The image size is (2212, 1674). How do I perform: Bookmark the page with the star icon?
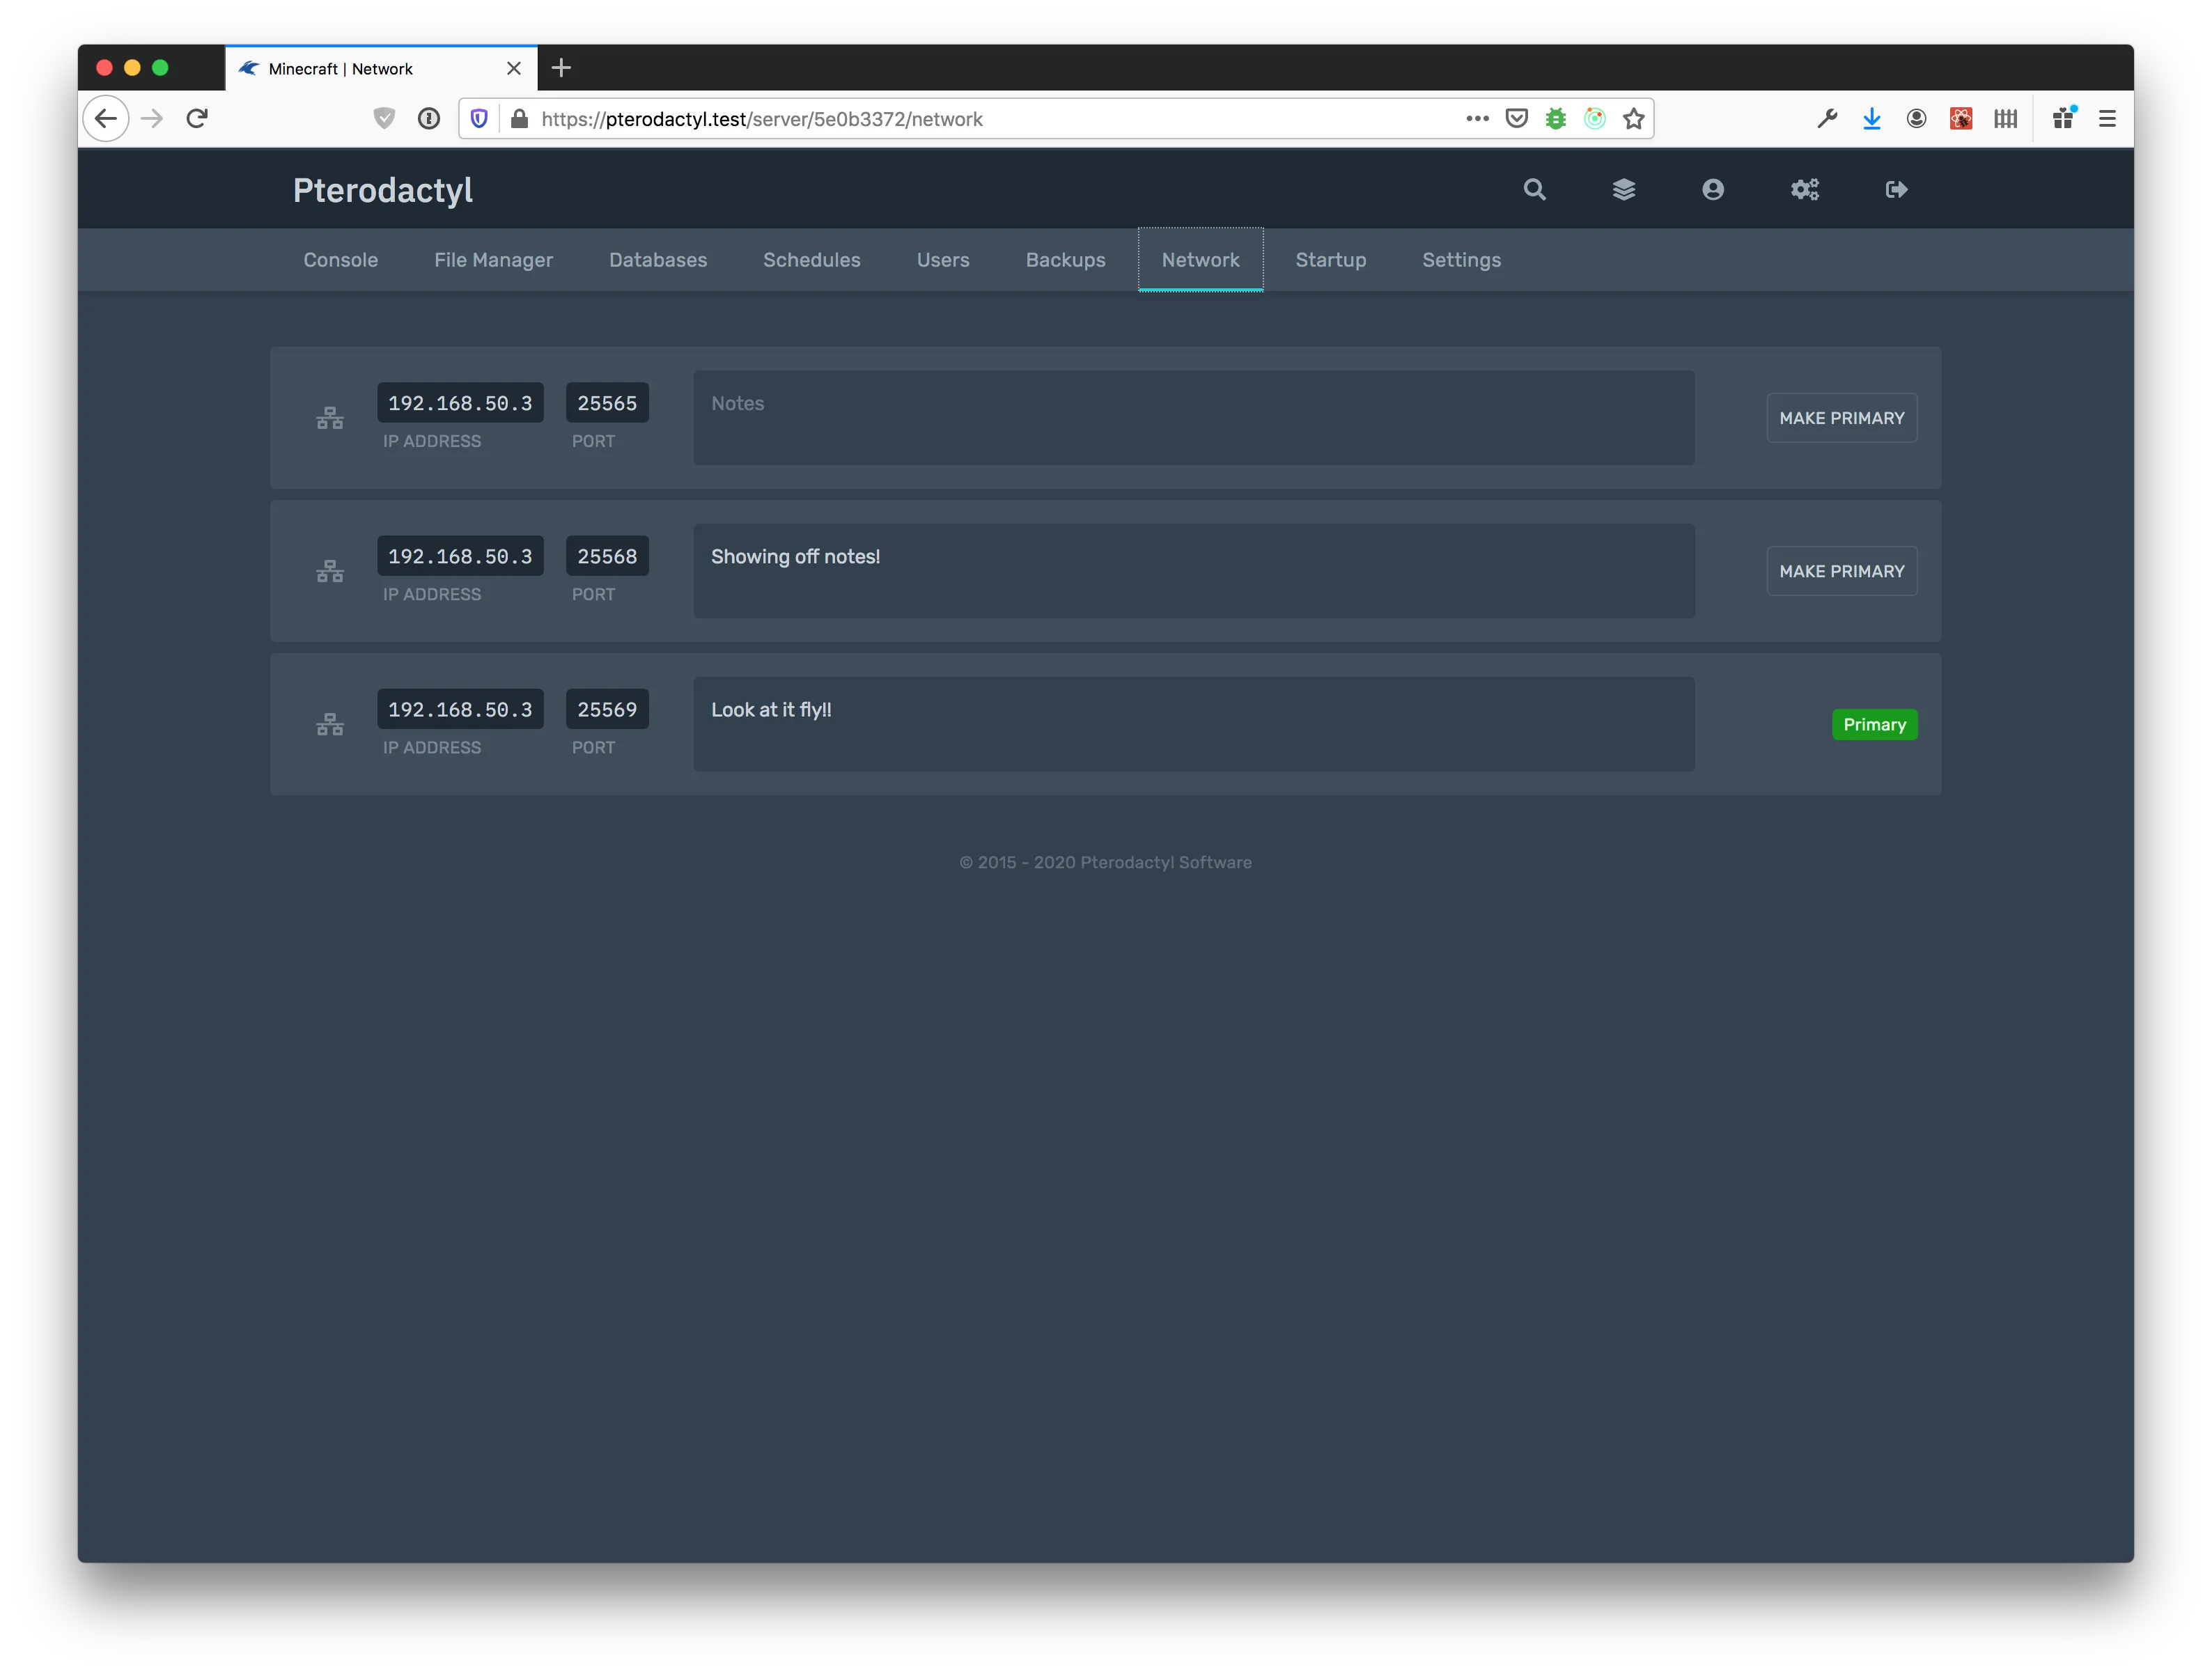tap(1634, 118)
